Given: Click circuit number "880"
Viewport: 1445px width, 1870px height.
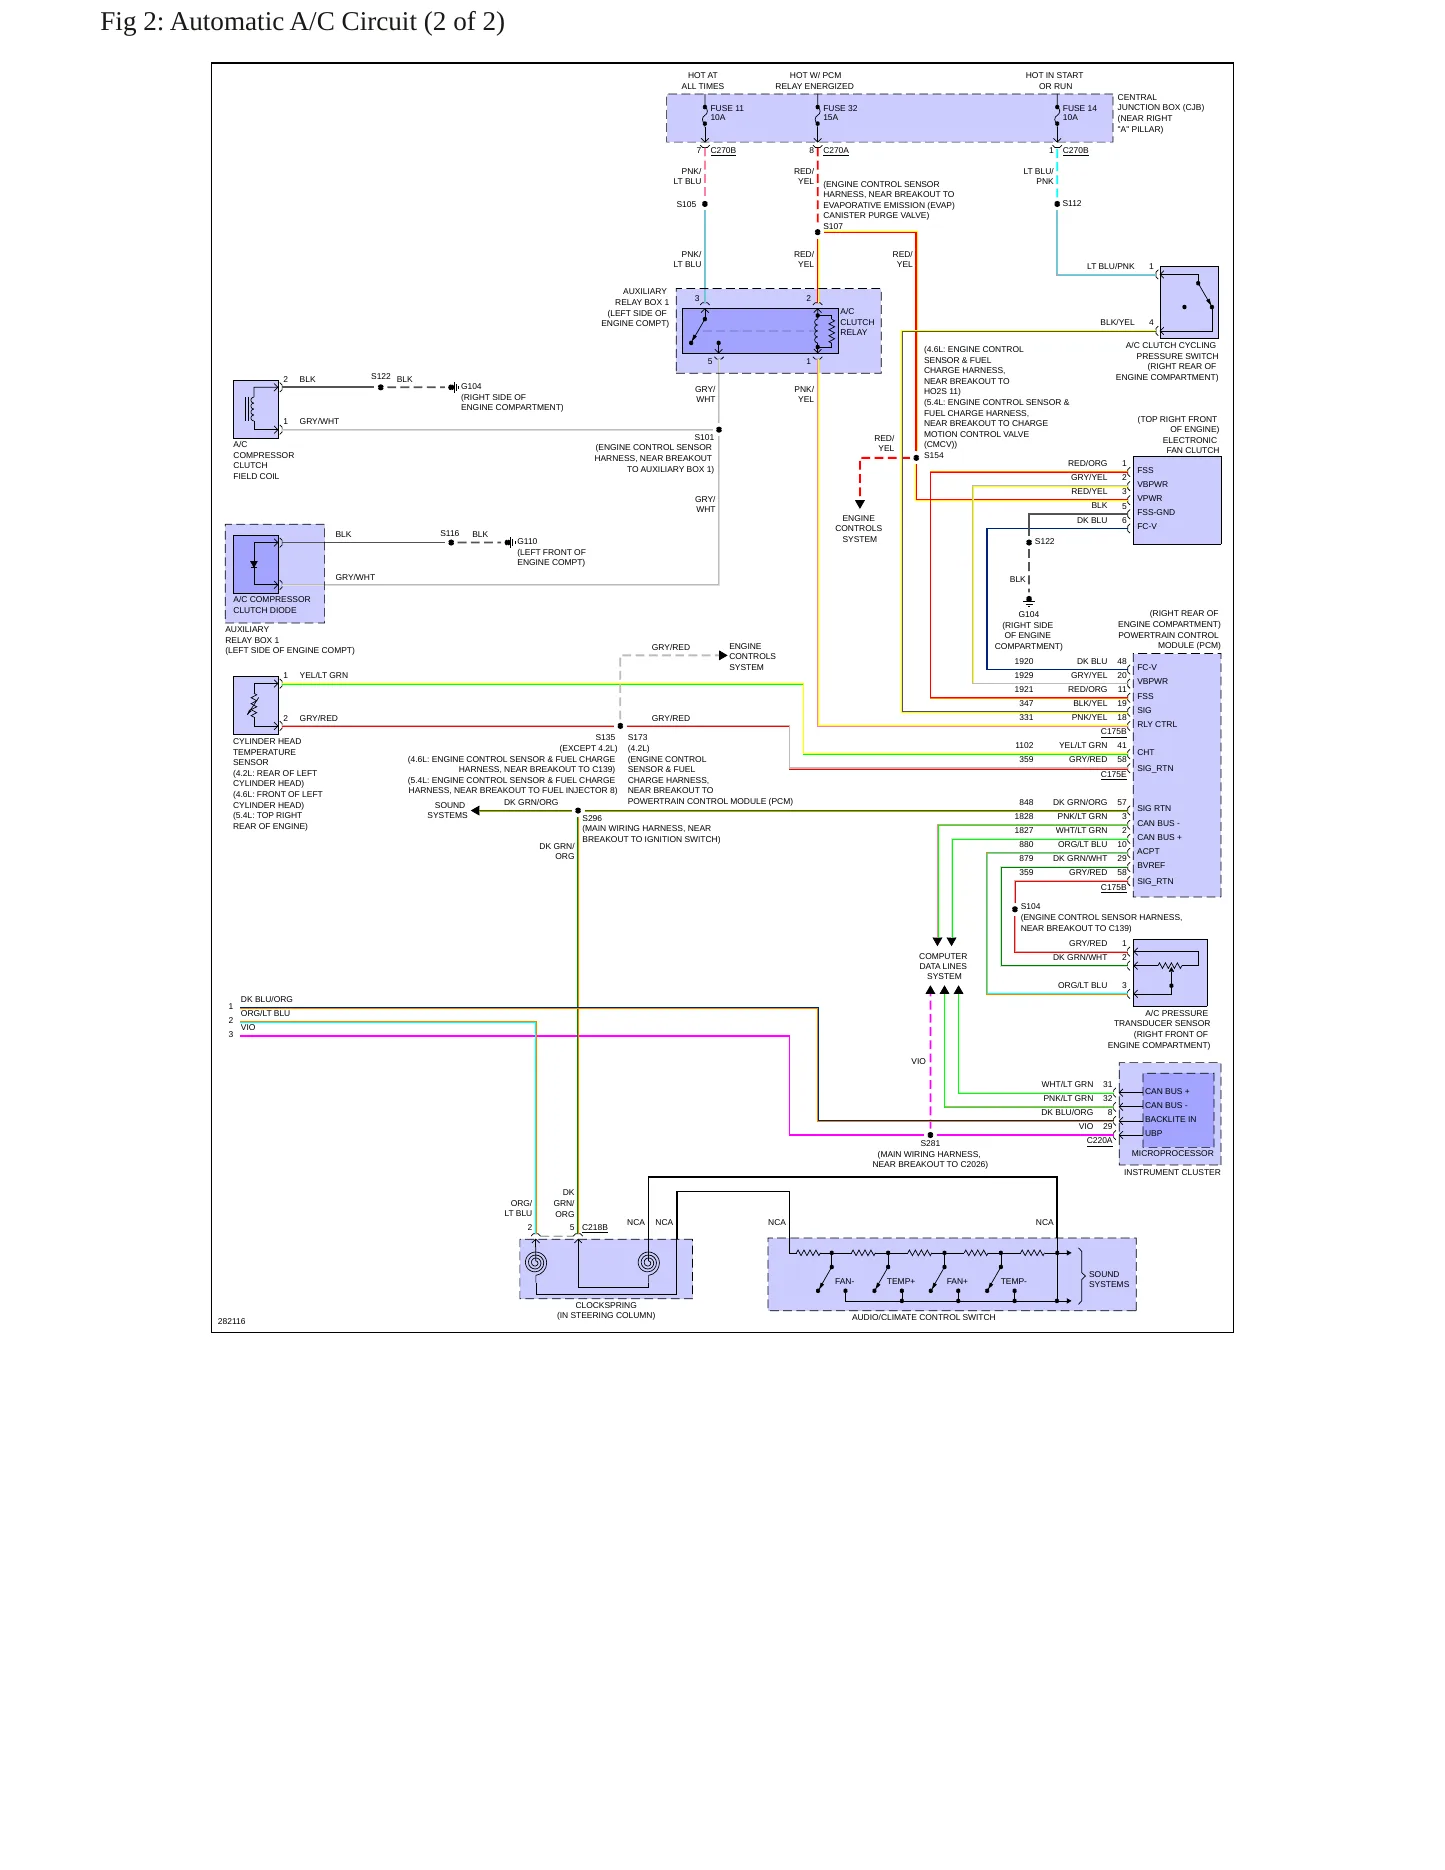Looking at the screenshot, I should (1026, 844).
